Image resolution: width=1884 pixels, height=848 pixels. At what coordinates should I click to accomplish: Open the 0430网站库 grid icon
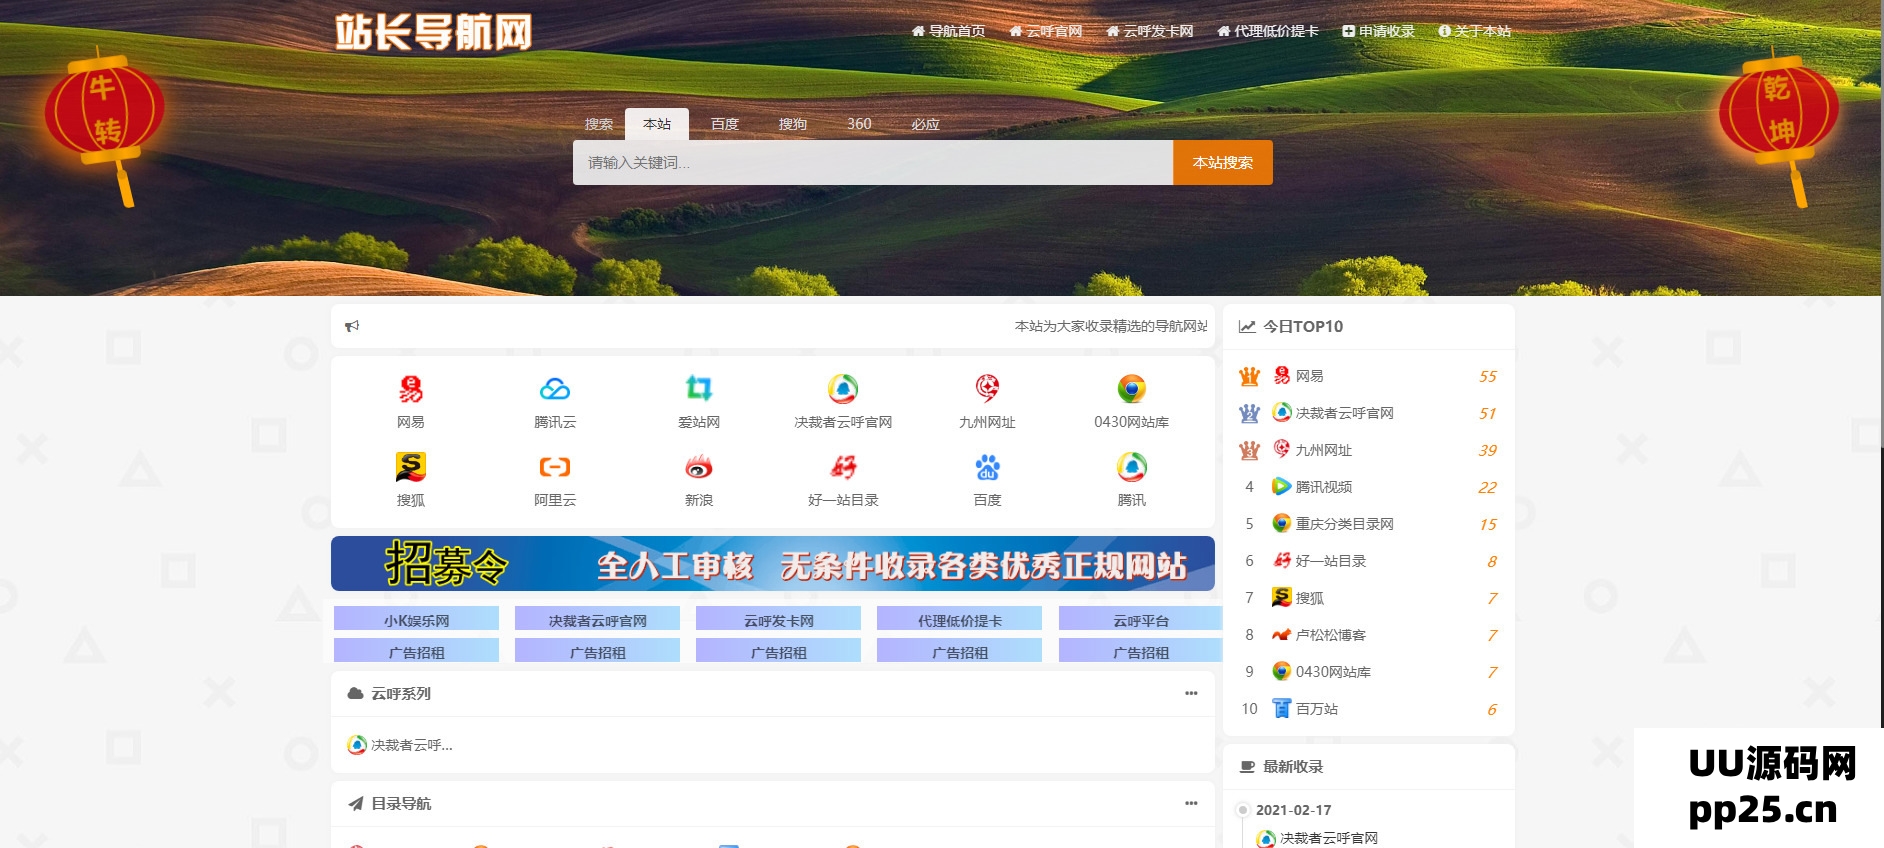tap(1131, 389)
